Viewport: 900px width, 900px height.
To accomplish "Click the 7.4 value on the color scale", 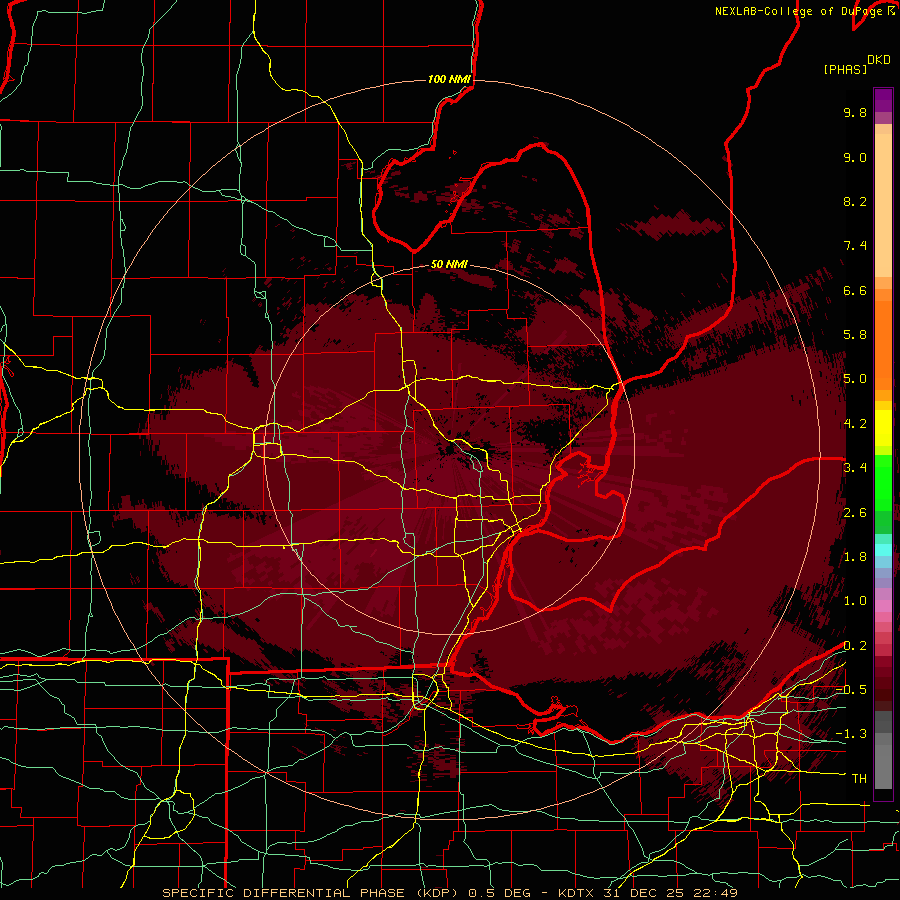I will [x=855, y=246].
